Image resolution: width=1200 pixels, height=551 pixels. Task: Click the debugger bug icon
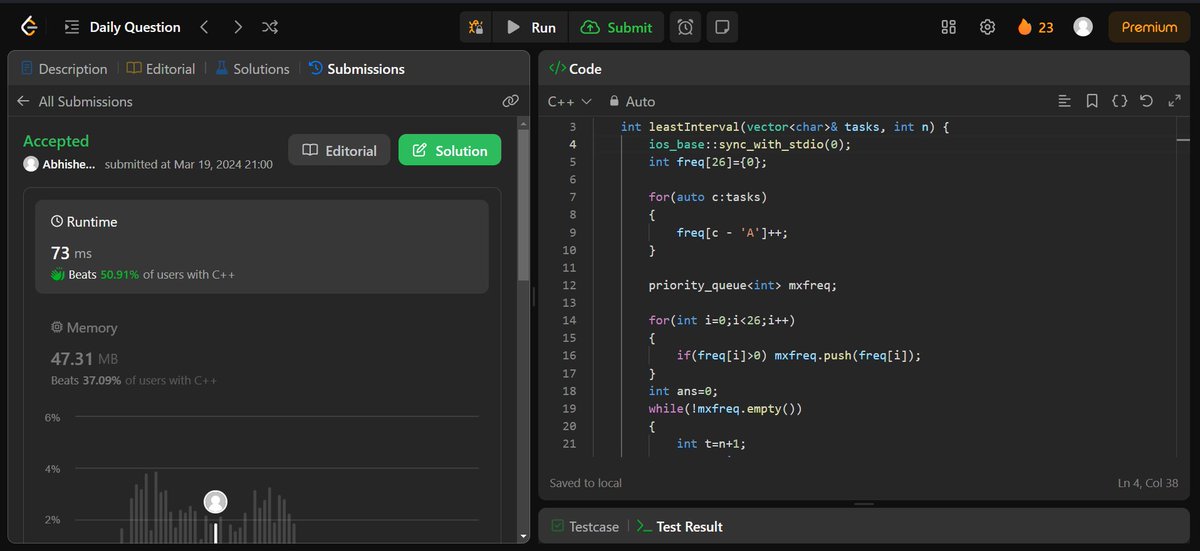click(x=476, y=27)
